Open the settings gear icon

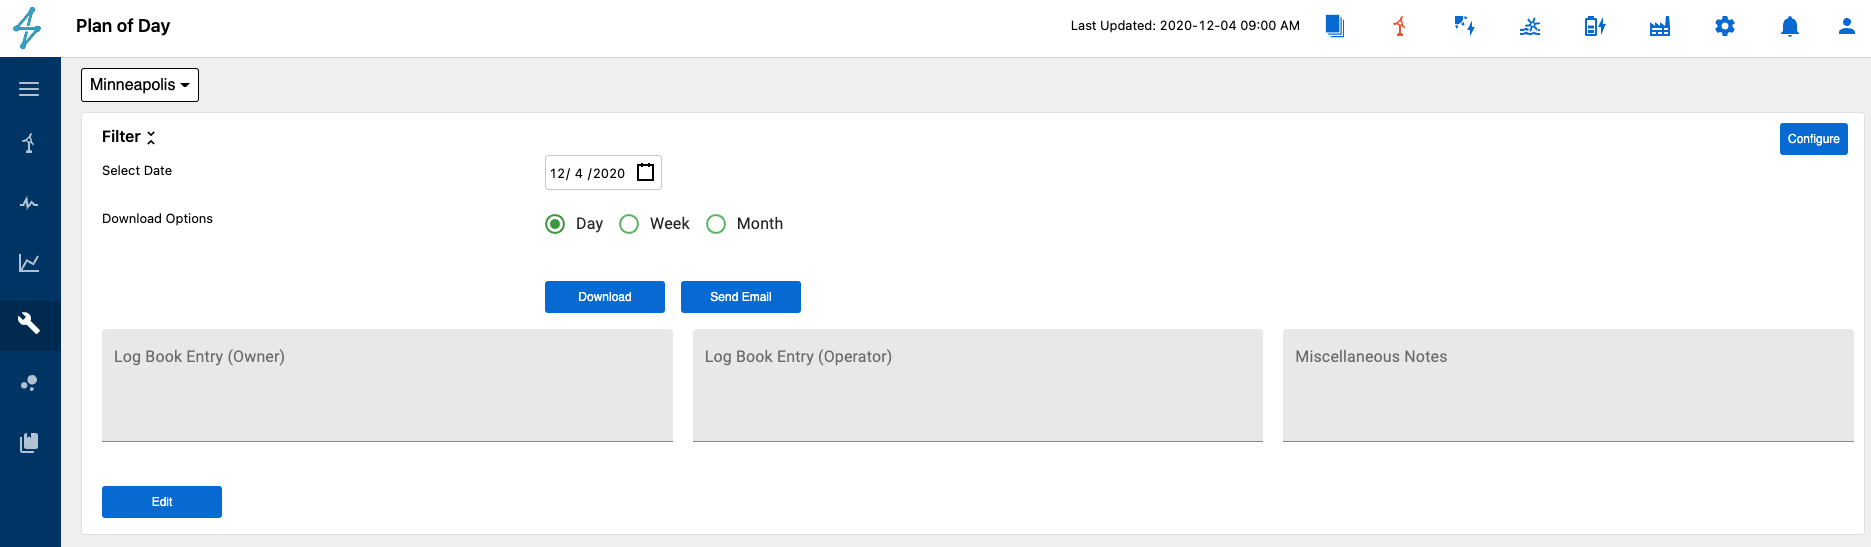(1725, 26)
